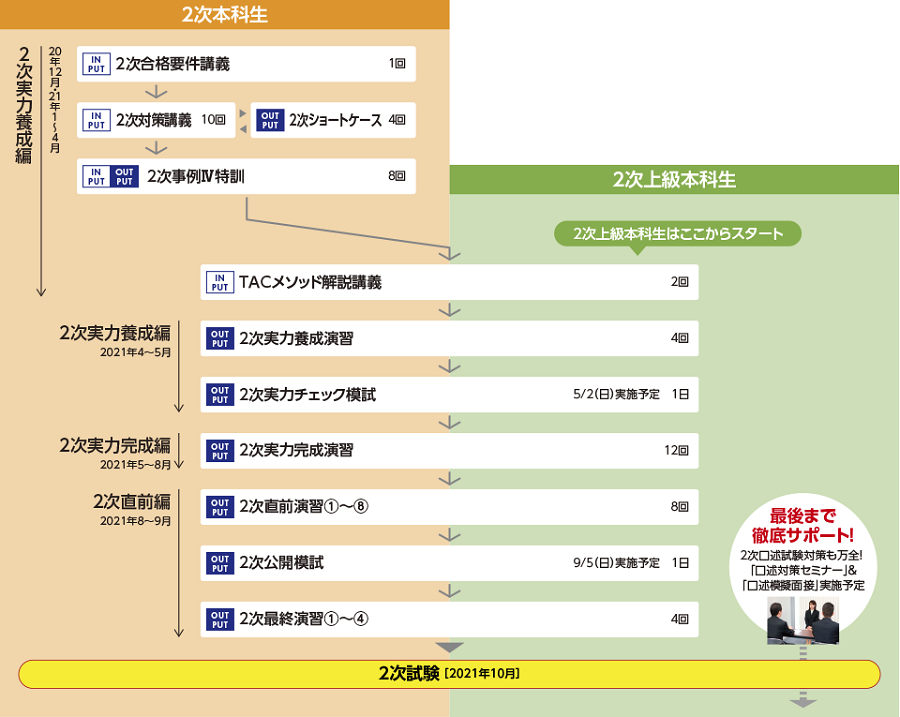Click INPUT icon beside 2次対策講義
Viewport: 900px width, 717px height.
[95, 120]
